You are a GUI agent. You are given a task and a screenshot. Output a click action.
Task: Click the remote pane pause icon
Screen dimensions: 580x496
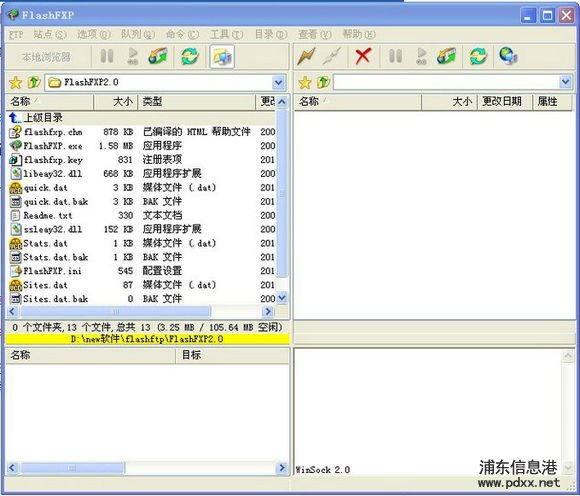395,56
